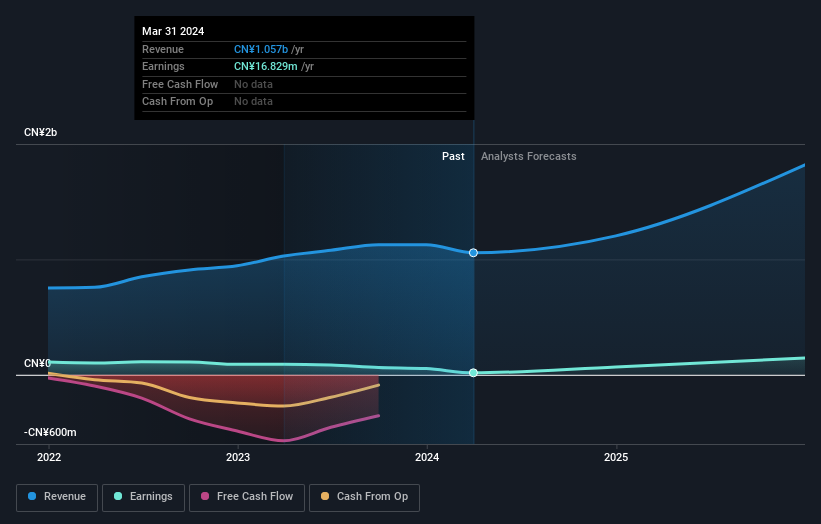
Task: Toggle the Free Cash Flow legend button
Action: (x=247, y=497)
